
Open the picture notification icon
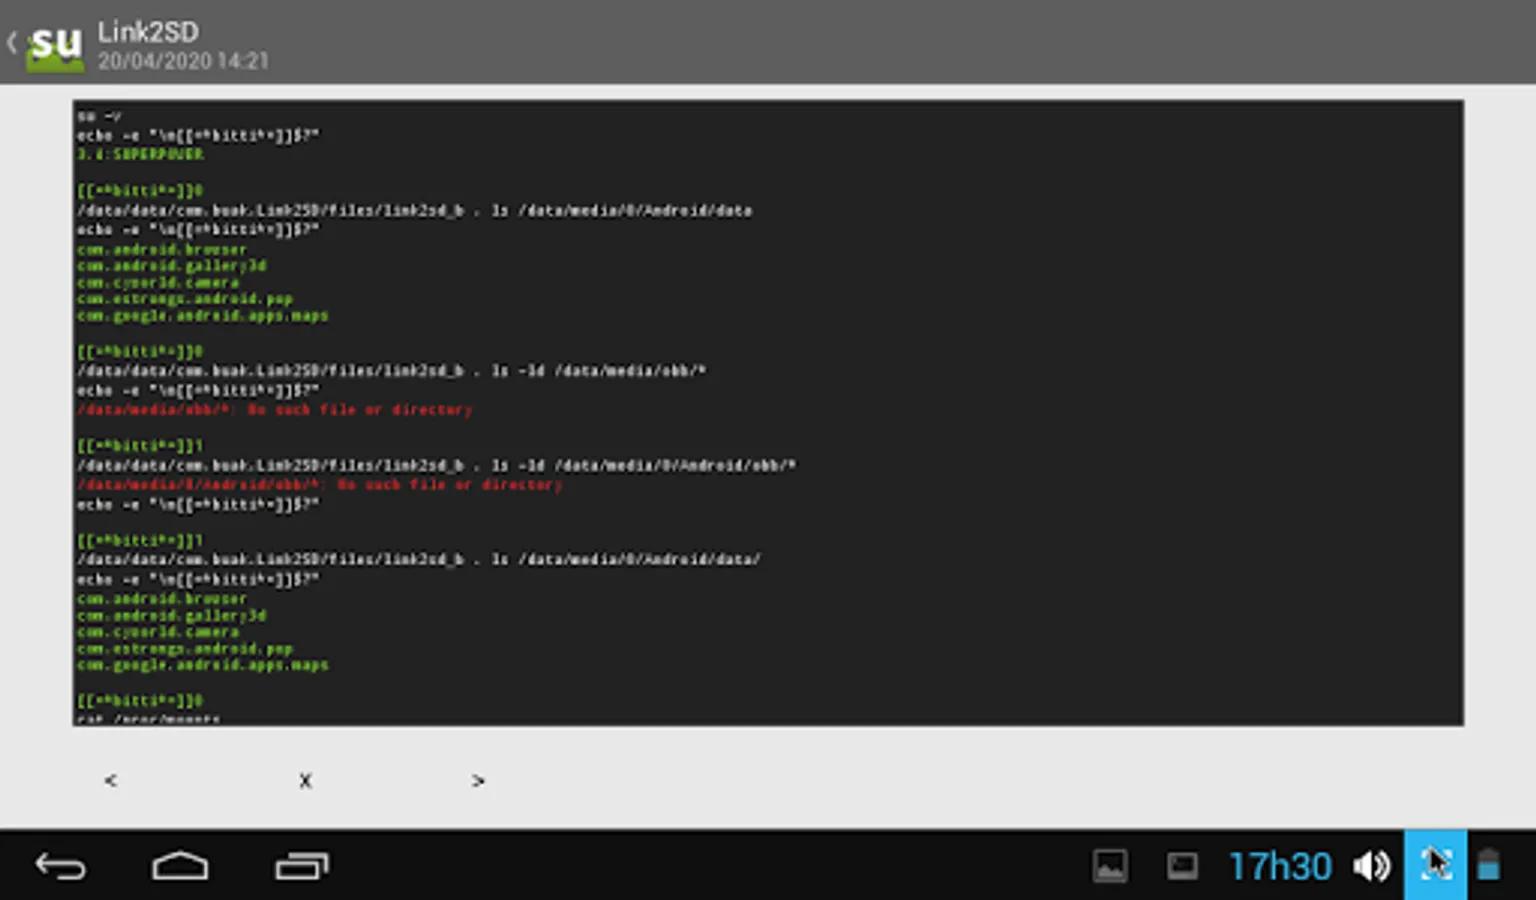(x=1110, y=866)
